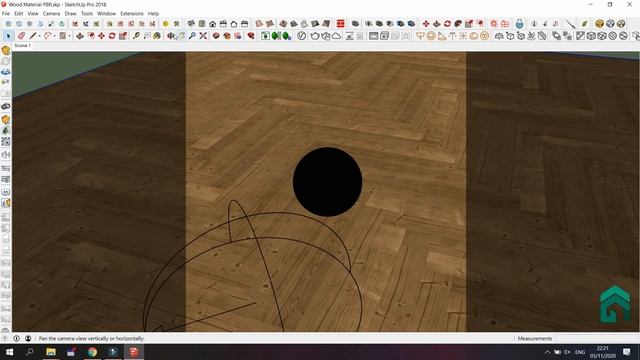640x360 pixels.
Task: Open the Help menu
Action: [153, 13]
